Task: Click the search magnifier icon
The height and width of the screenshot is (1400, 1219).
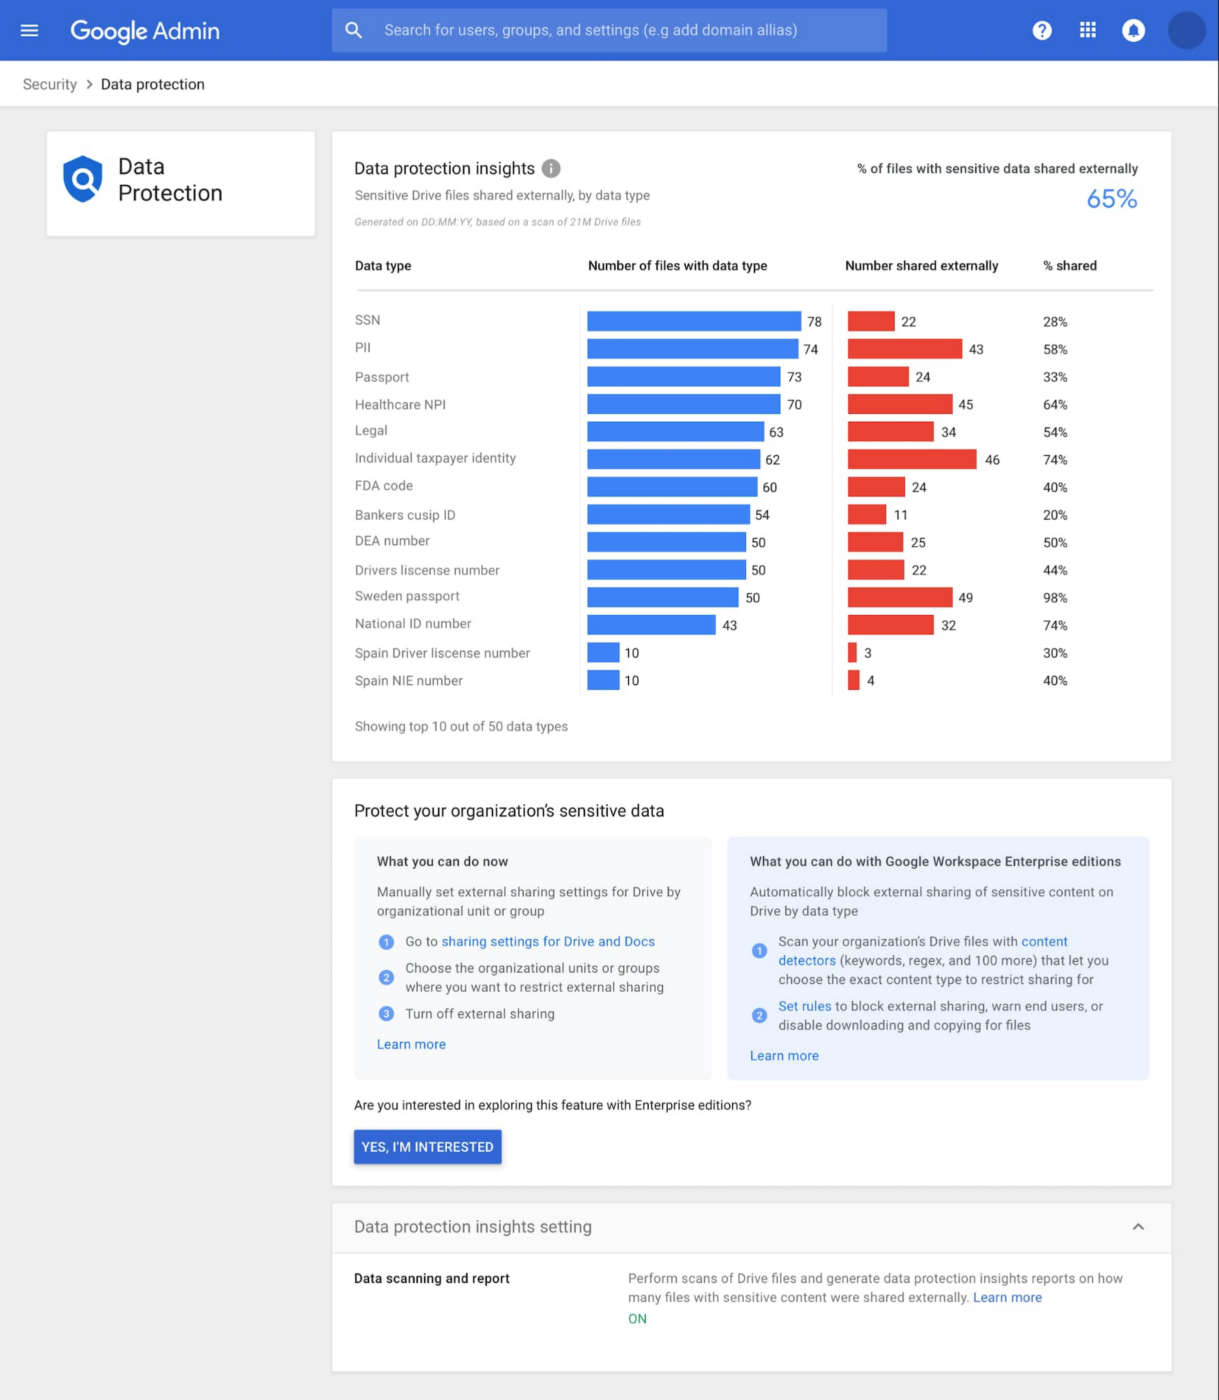Action: 354,30
